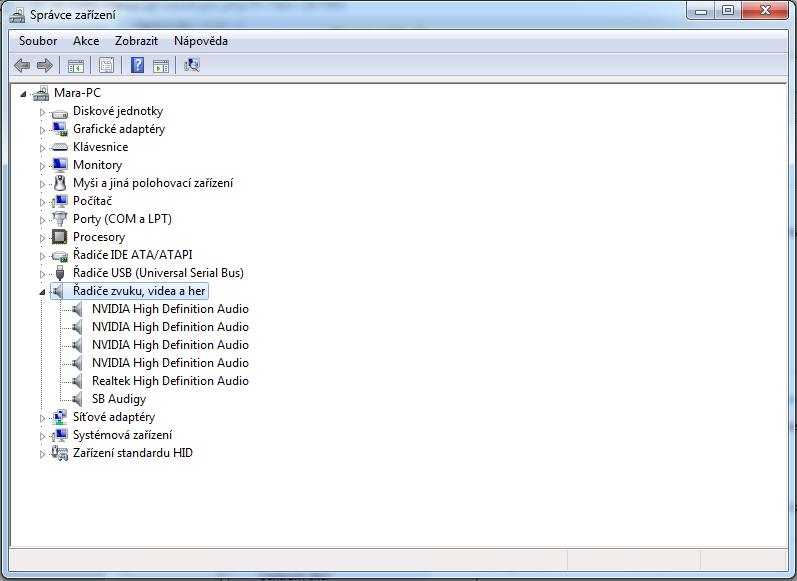The height and width of the screenshot is (581, 797).
Task: Select the Grafické adaptéry label
Action: tap(119, 129)
